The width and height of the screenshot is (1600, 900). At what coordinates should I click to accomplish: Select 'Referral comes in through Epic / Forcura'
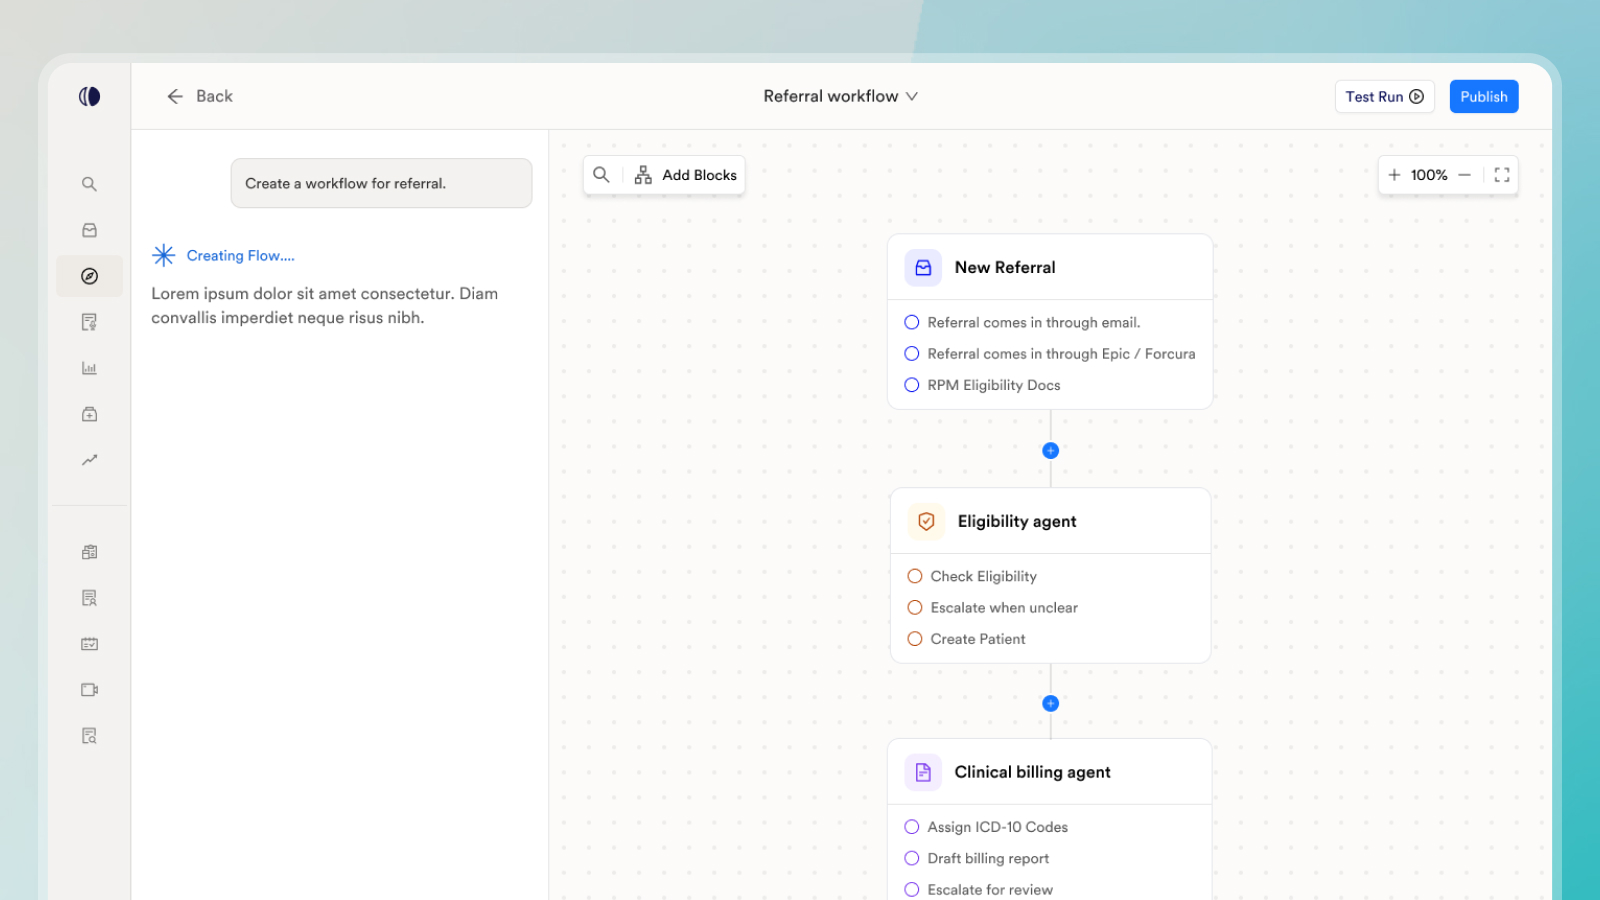coord(1050,354)
